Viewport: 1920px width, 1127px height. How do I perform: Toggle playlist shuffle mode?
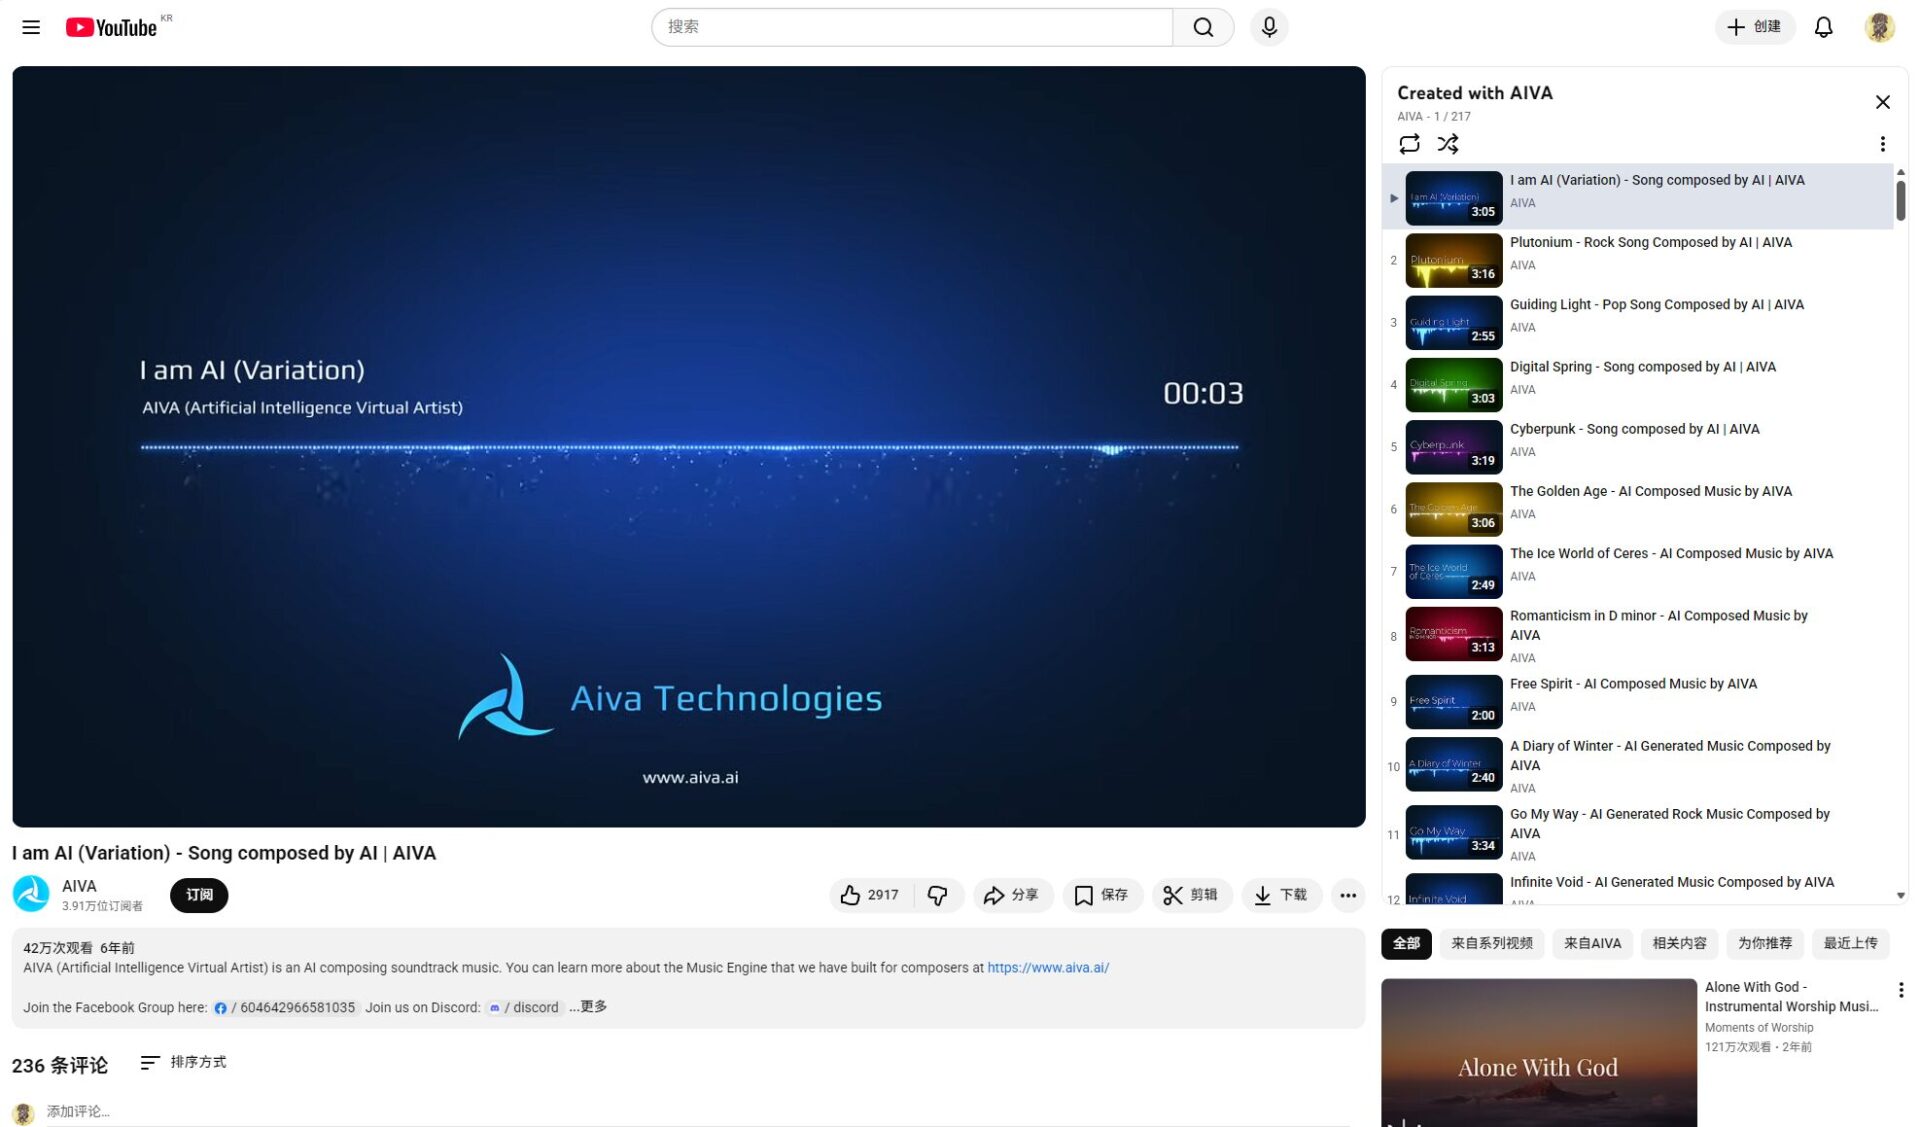1447,144
